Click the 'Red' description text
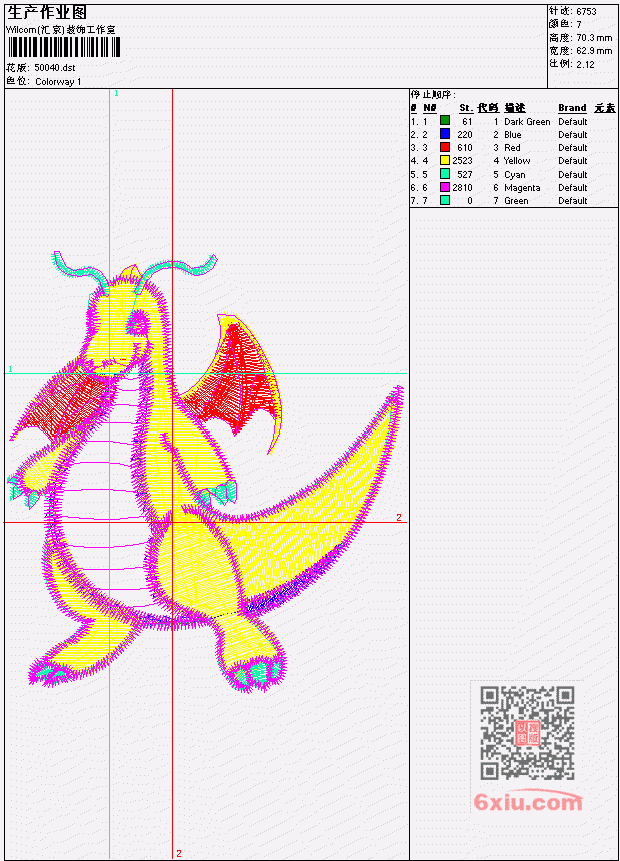The width and height of the screenshot is (620, 861). coord(512,148)
